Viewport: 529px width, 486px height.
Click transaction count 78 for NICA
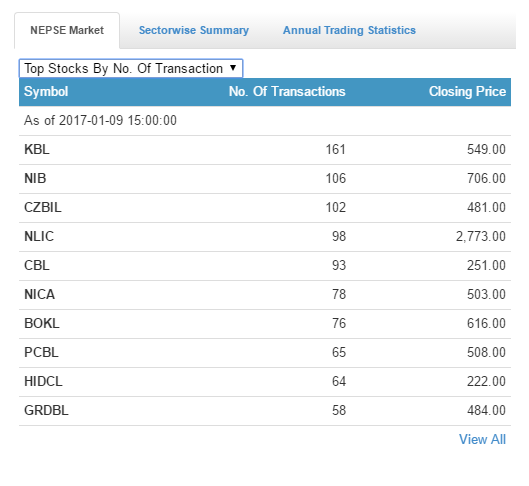(339, 295)
